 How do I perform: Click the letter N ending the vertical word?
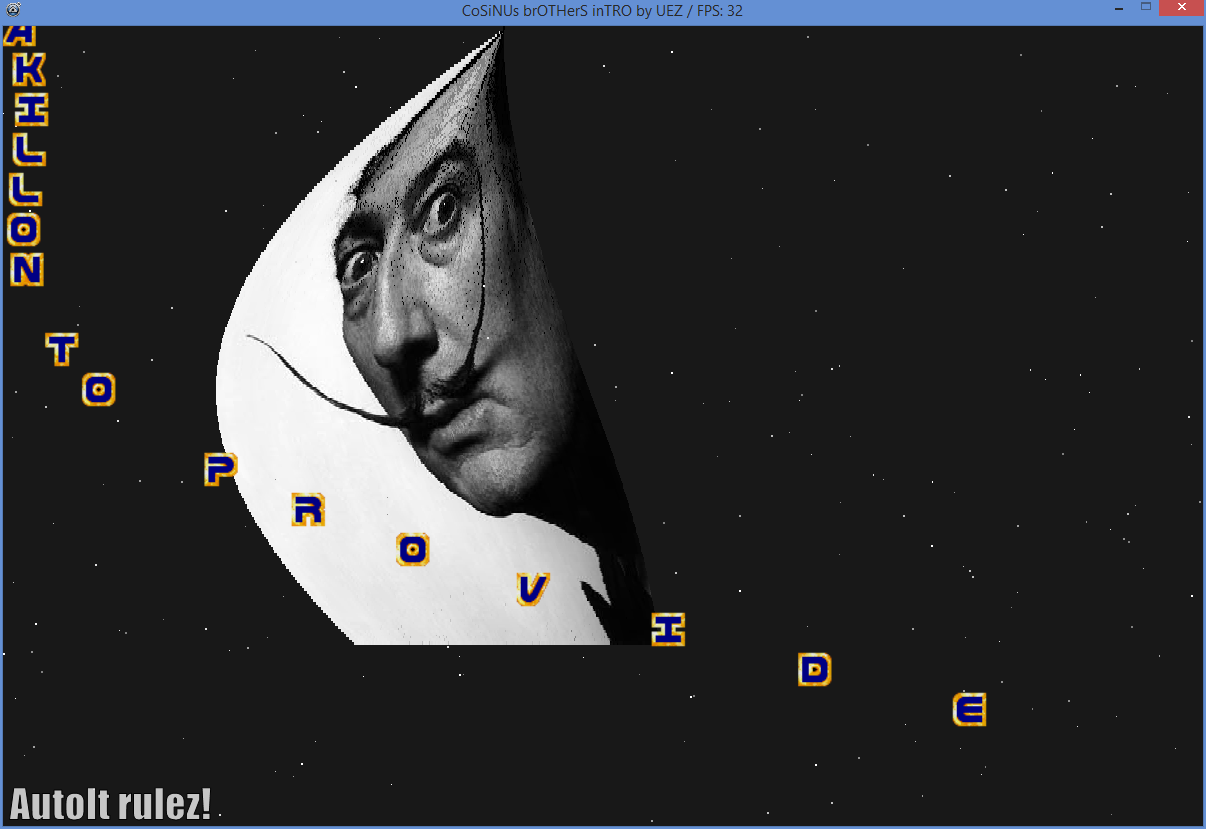click(27, 269)
